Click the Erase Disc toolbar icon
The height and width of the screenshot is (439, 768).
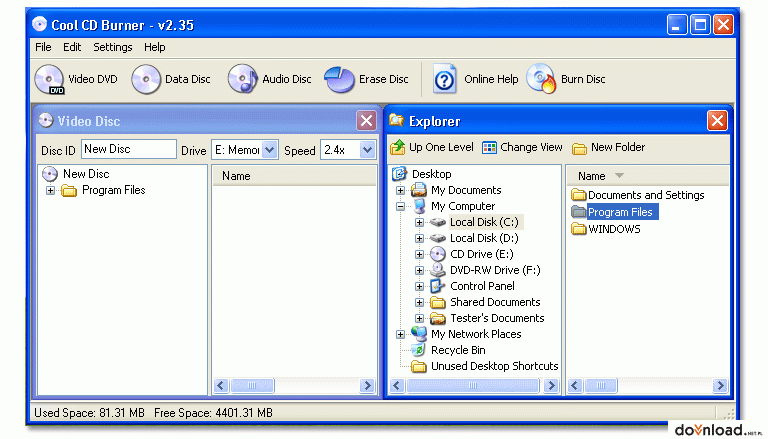coord(339,79)
